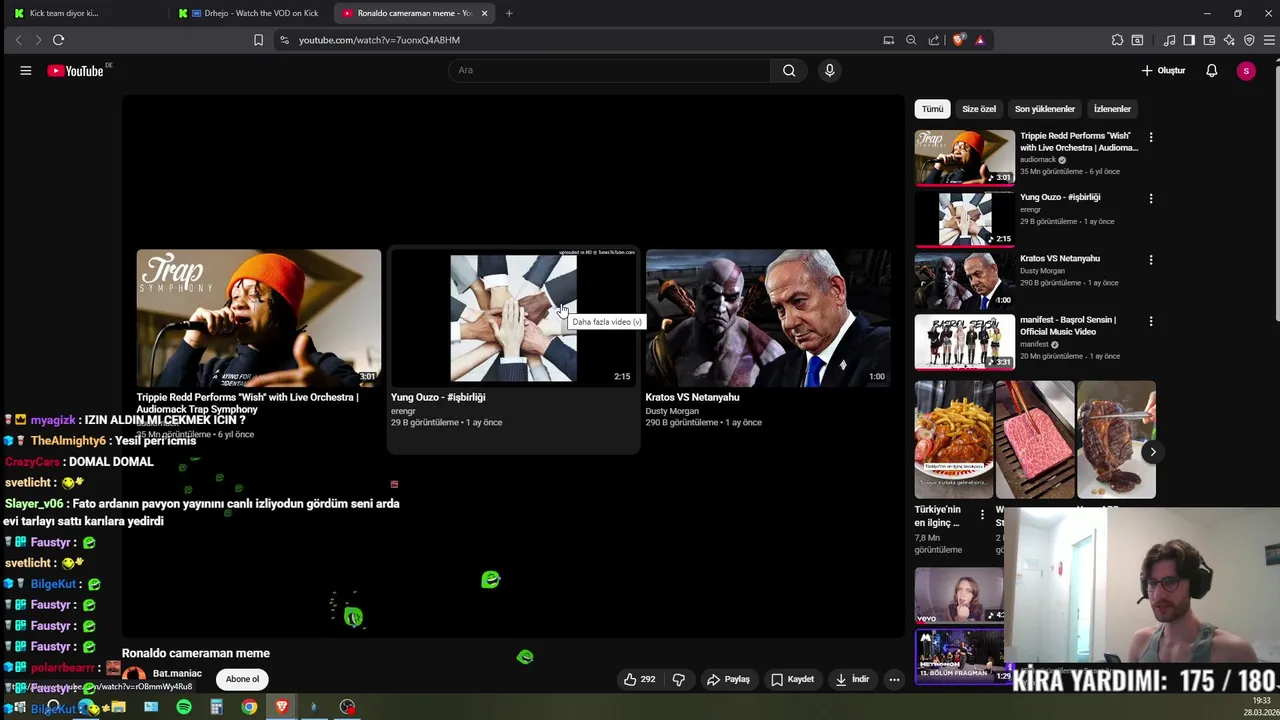This screenshot has height=720, width=1280.
Task: Click the Oluştur create button
Action: (x=1164, y=70)
